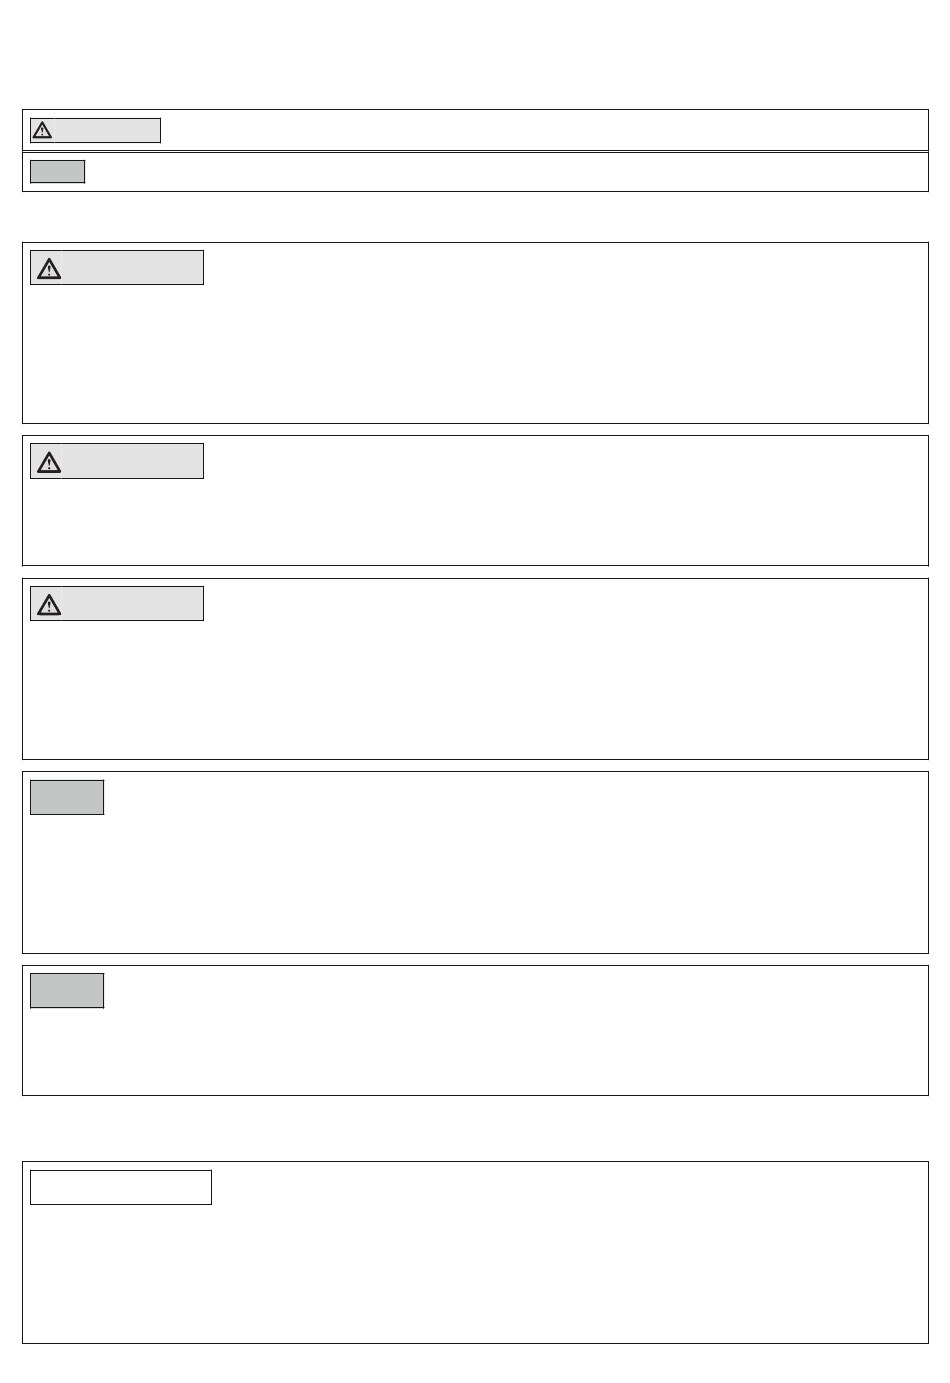
Task: Click the light-gray label in the third large warning panel
Action: point(133,604)
